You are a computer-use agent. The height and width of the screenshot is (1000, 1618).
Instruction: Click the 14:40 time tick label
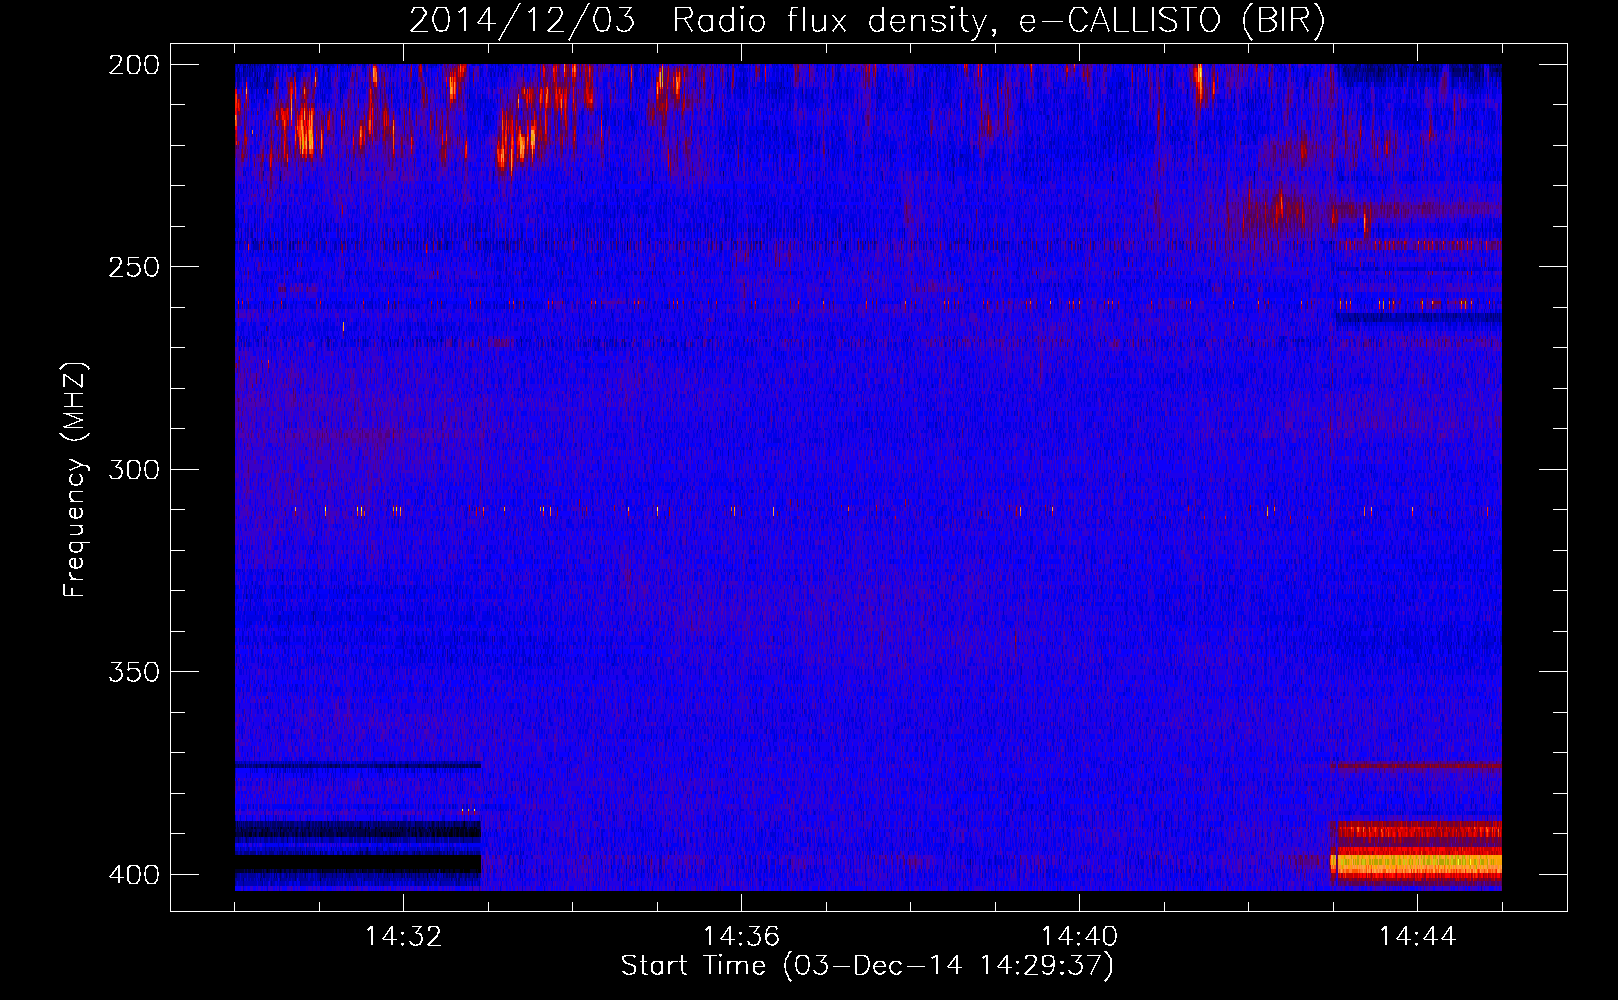coord(1079,937)
